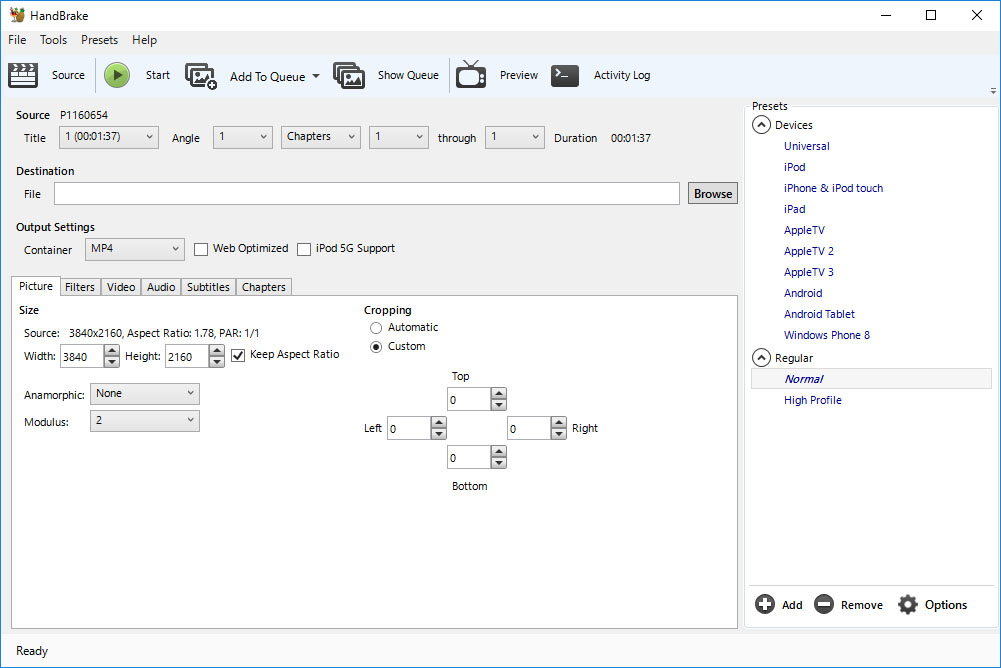
Task: Open the Activity Log terminal icon
Action: [565, 75]
